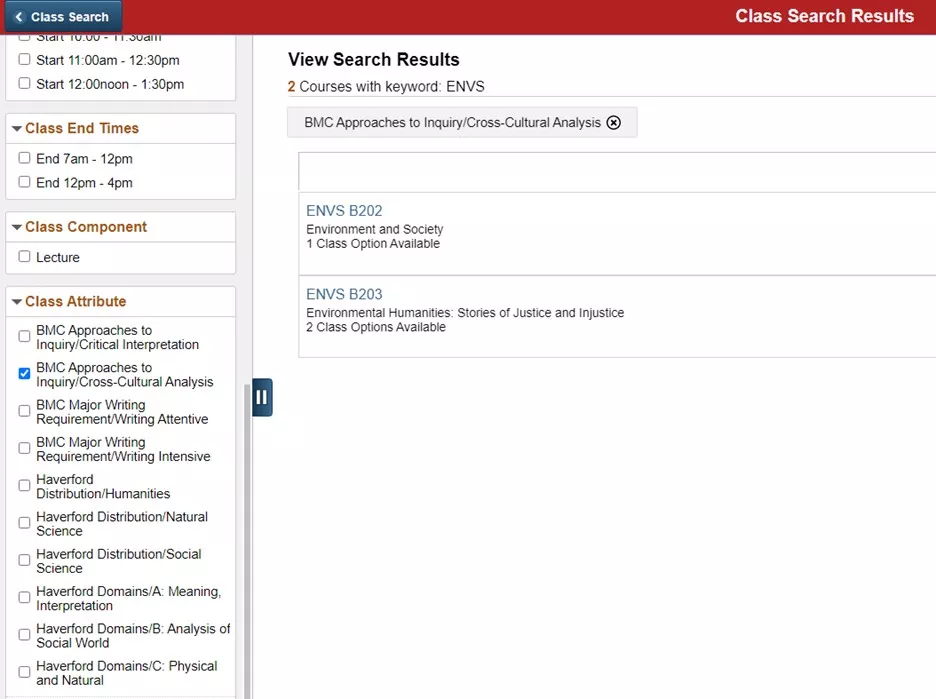Tick Start 12:00noon - 1:30pm checkbox

pyautogui.click(x=24, y=84)
